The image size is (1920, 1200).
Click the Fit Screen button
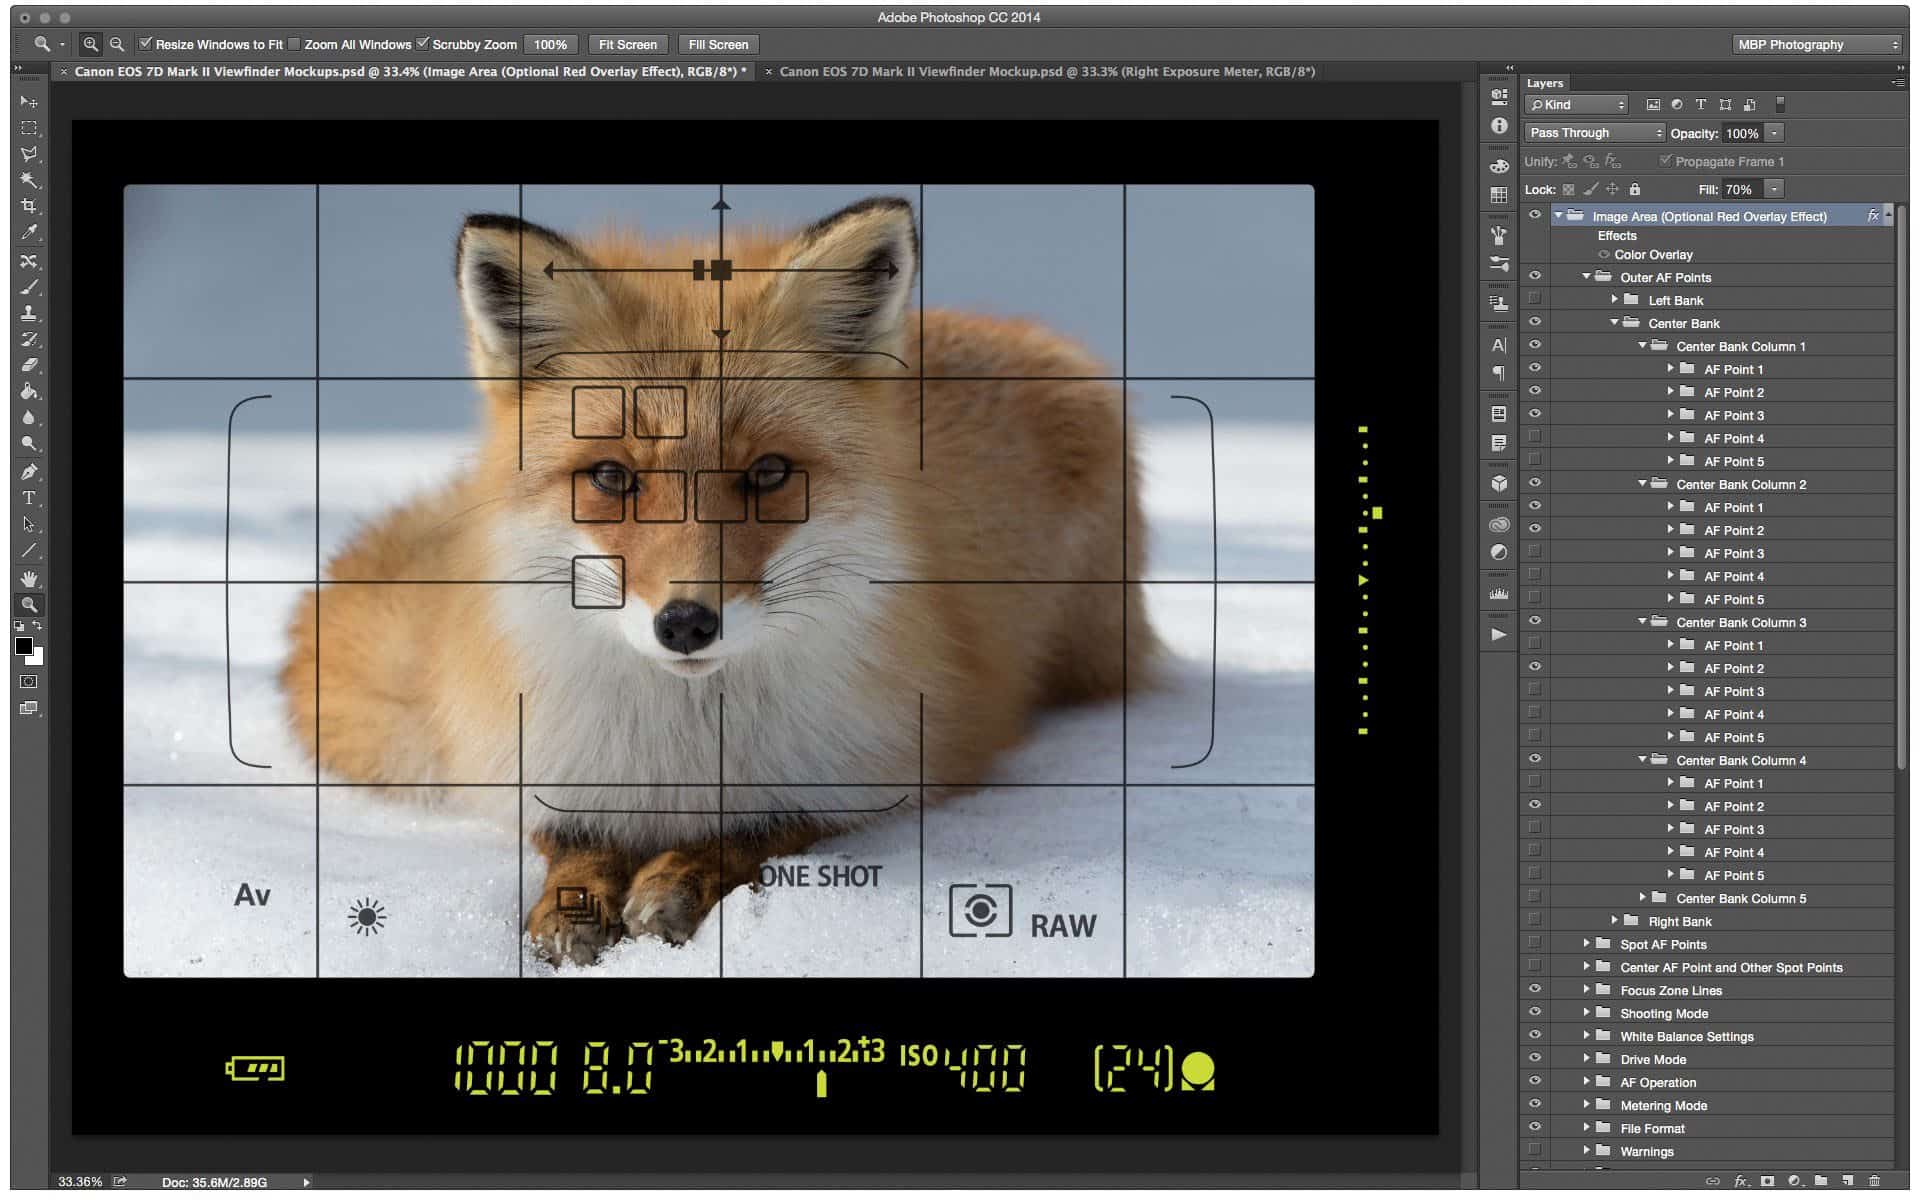(x=627, y=45)
